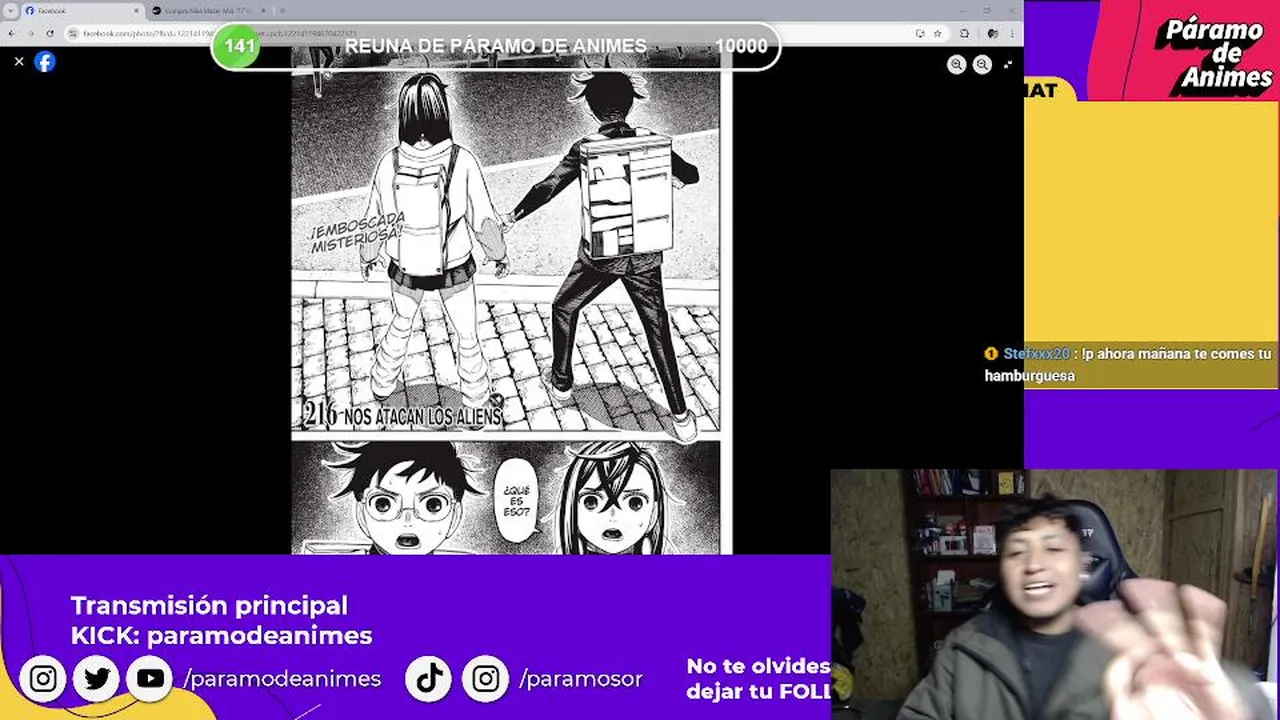The height and width of the screenshot is (720, 1280).
Task: Click the KICK: paramodeanimes text
Action: (221, 635)
